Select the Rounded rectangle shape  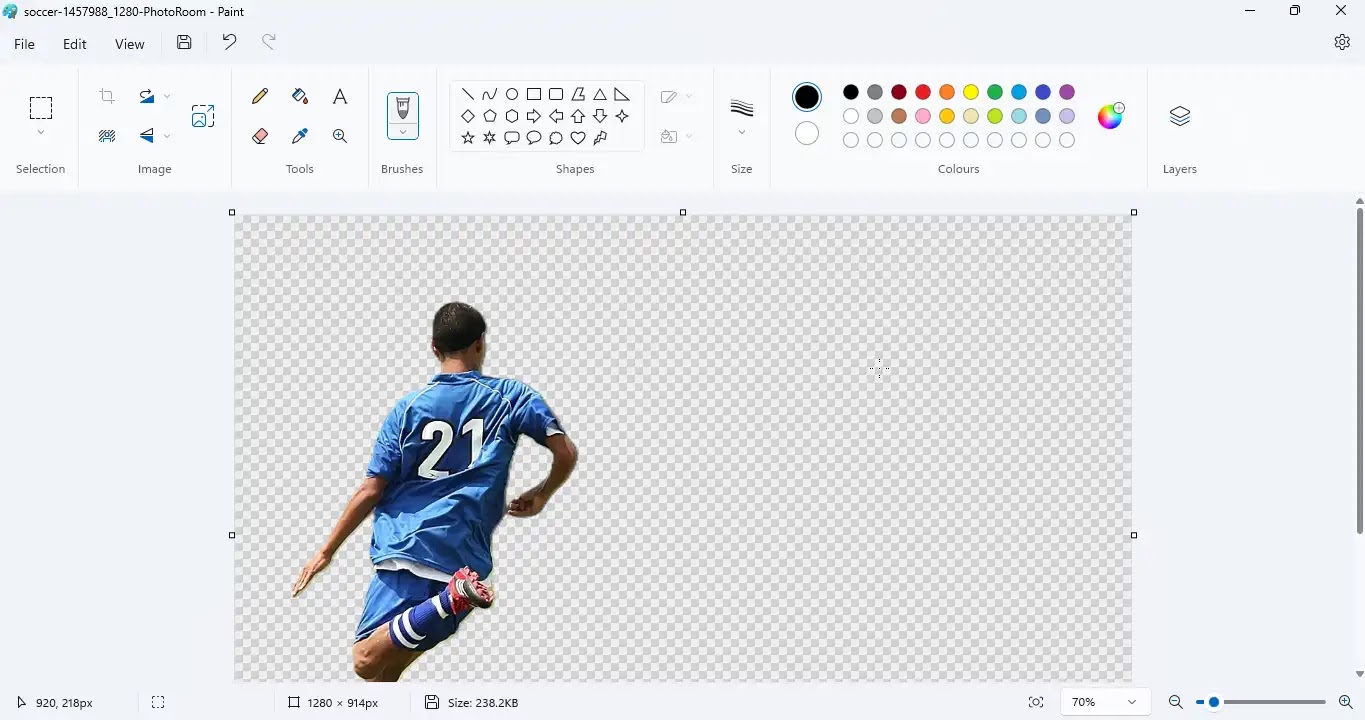(556, 94)
